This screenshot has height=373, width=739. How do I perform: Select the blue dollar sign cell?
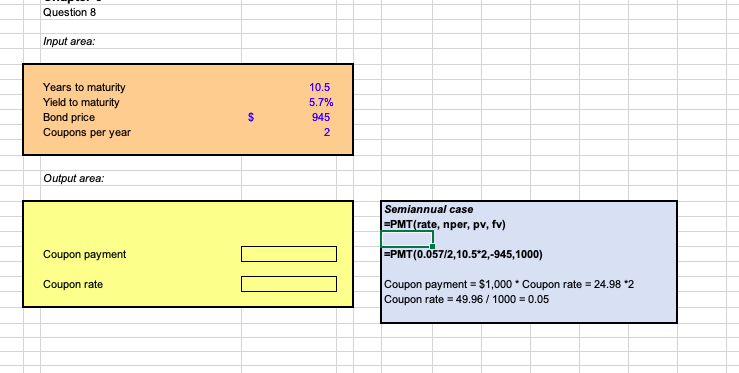[x=251, y=117]
